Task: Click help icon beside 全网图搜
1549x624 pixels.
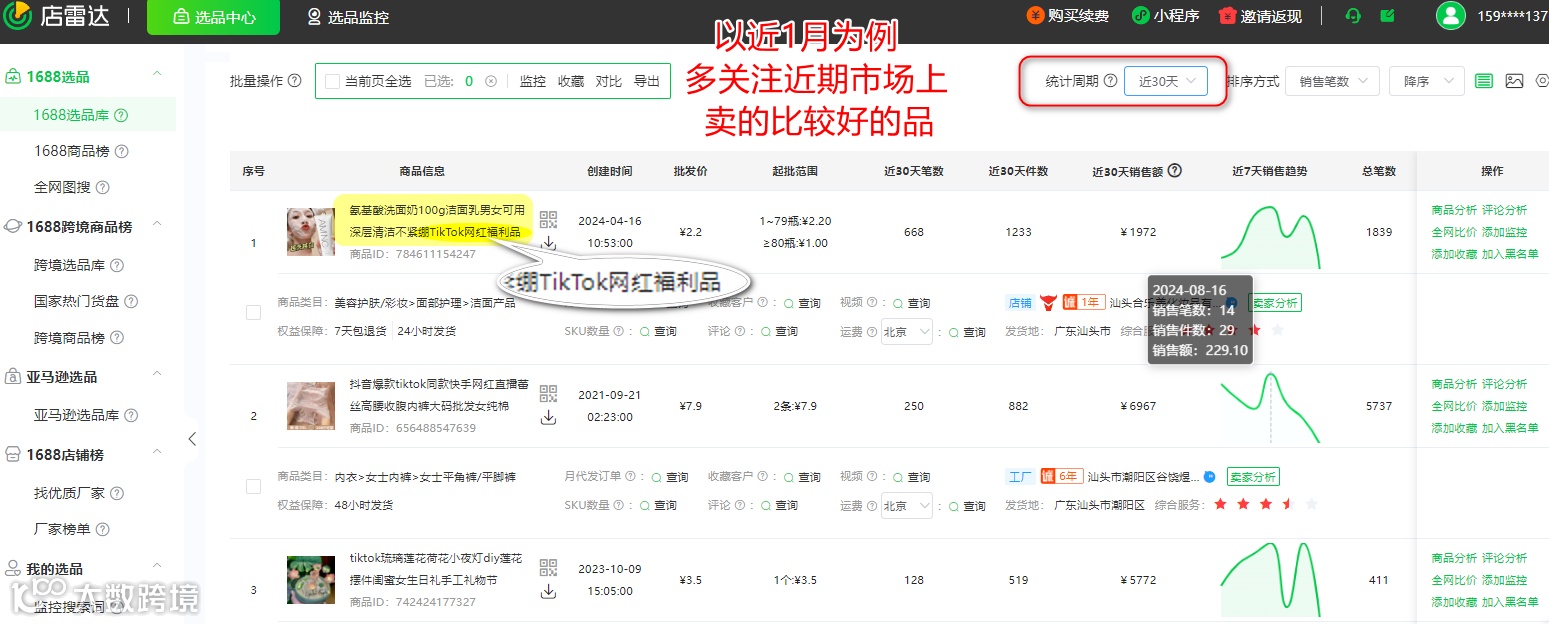Action: click(x=102, y=187)
